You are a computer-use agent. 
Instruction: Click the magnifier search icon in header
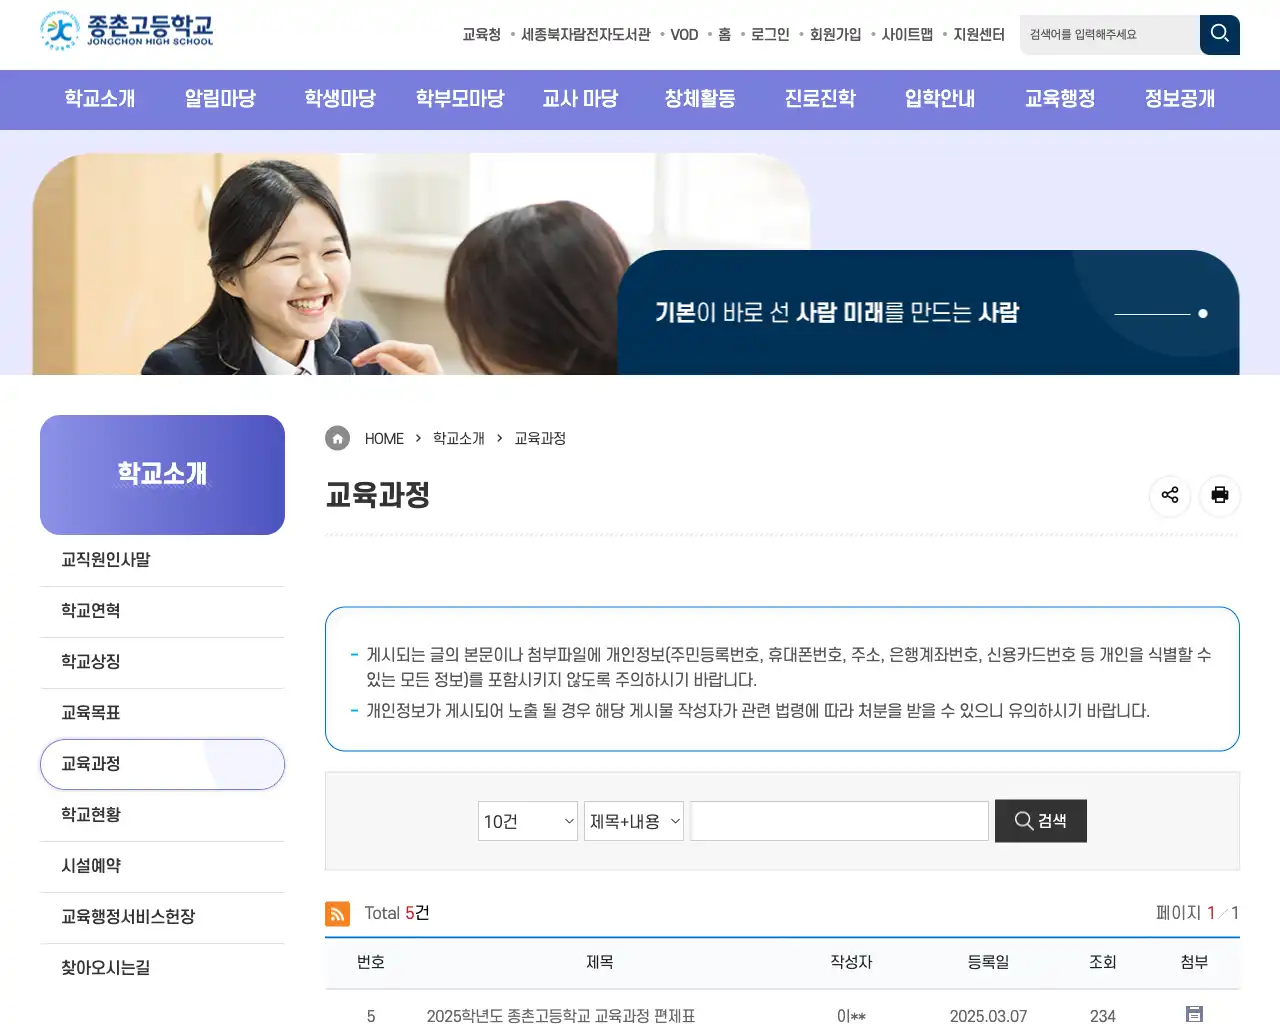click(1220, 34)
